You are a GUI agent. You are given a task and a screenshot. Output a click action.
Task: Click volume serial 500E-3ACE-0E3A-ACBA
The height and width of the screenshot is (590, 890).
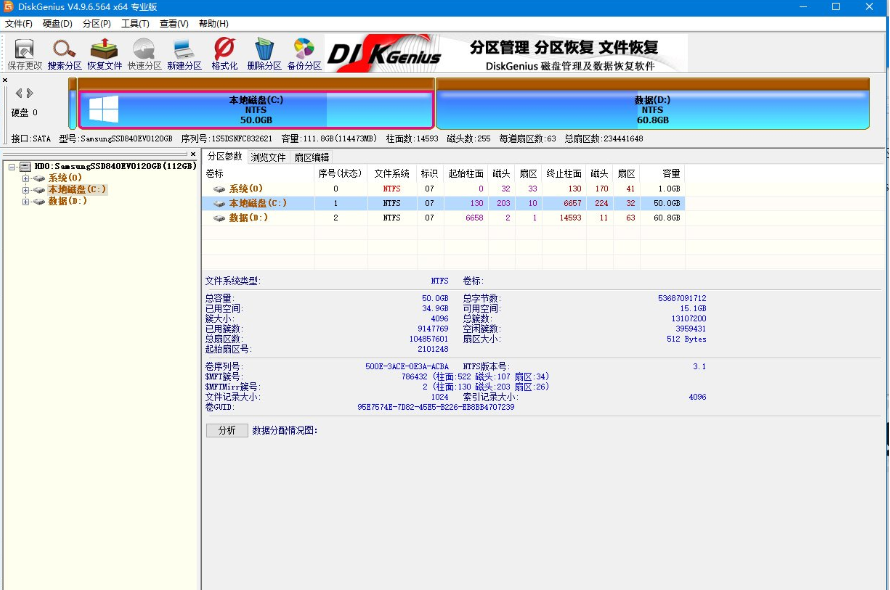[x=407, y=367]
